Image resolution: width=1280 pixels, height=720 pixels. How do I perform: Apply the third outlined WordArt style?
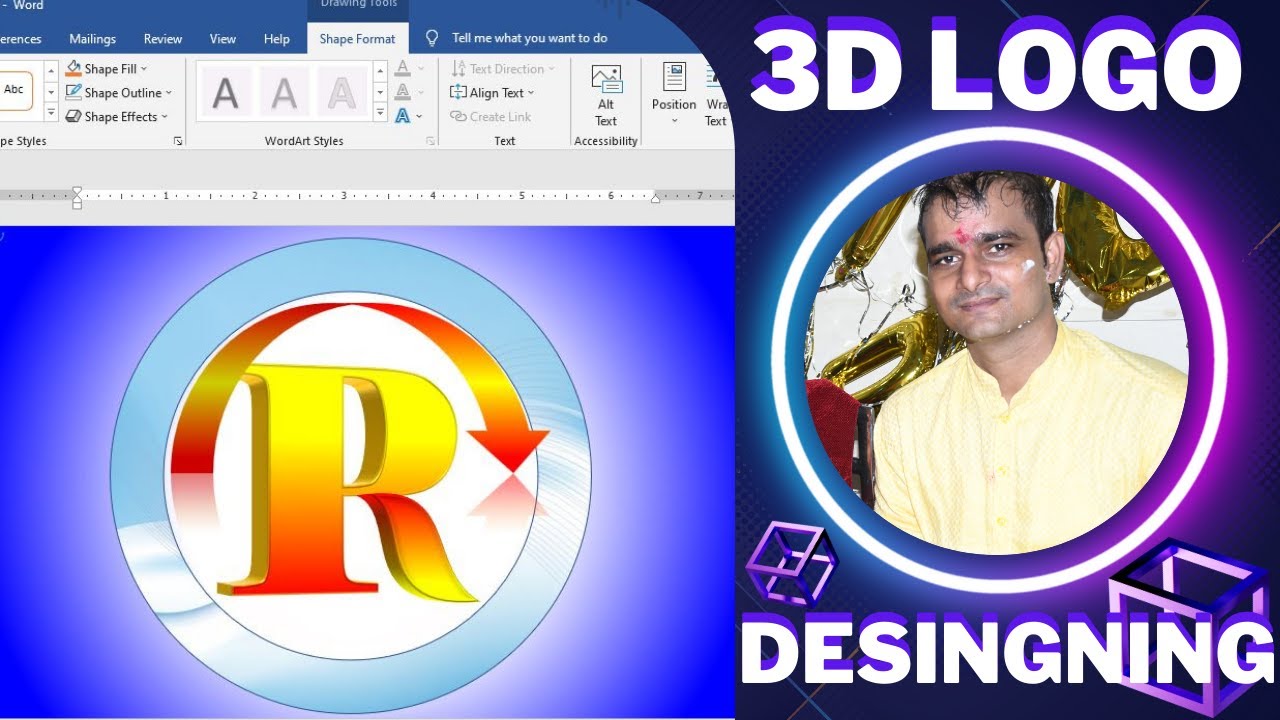tap(342, 93)
